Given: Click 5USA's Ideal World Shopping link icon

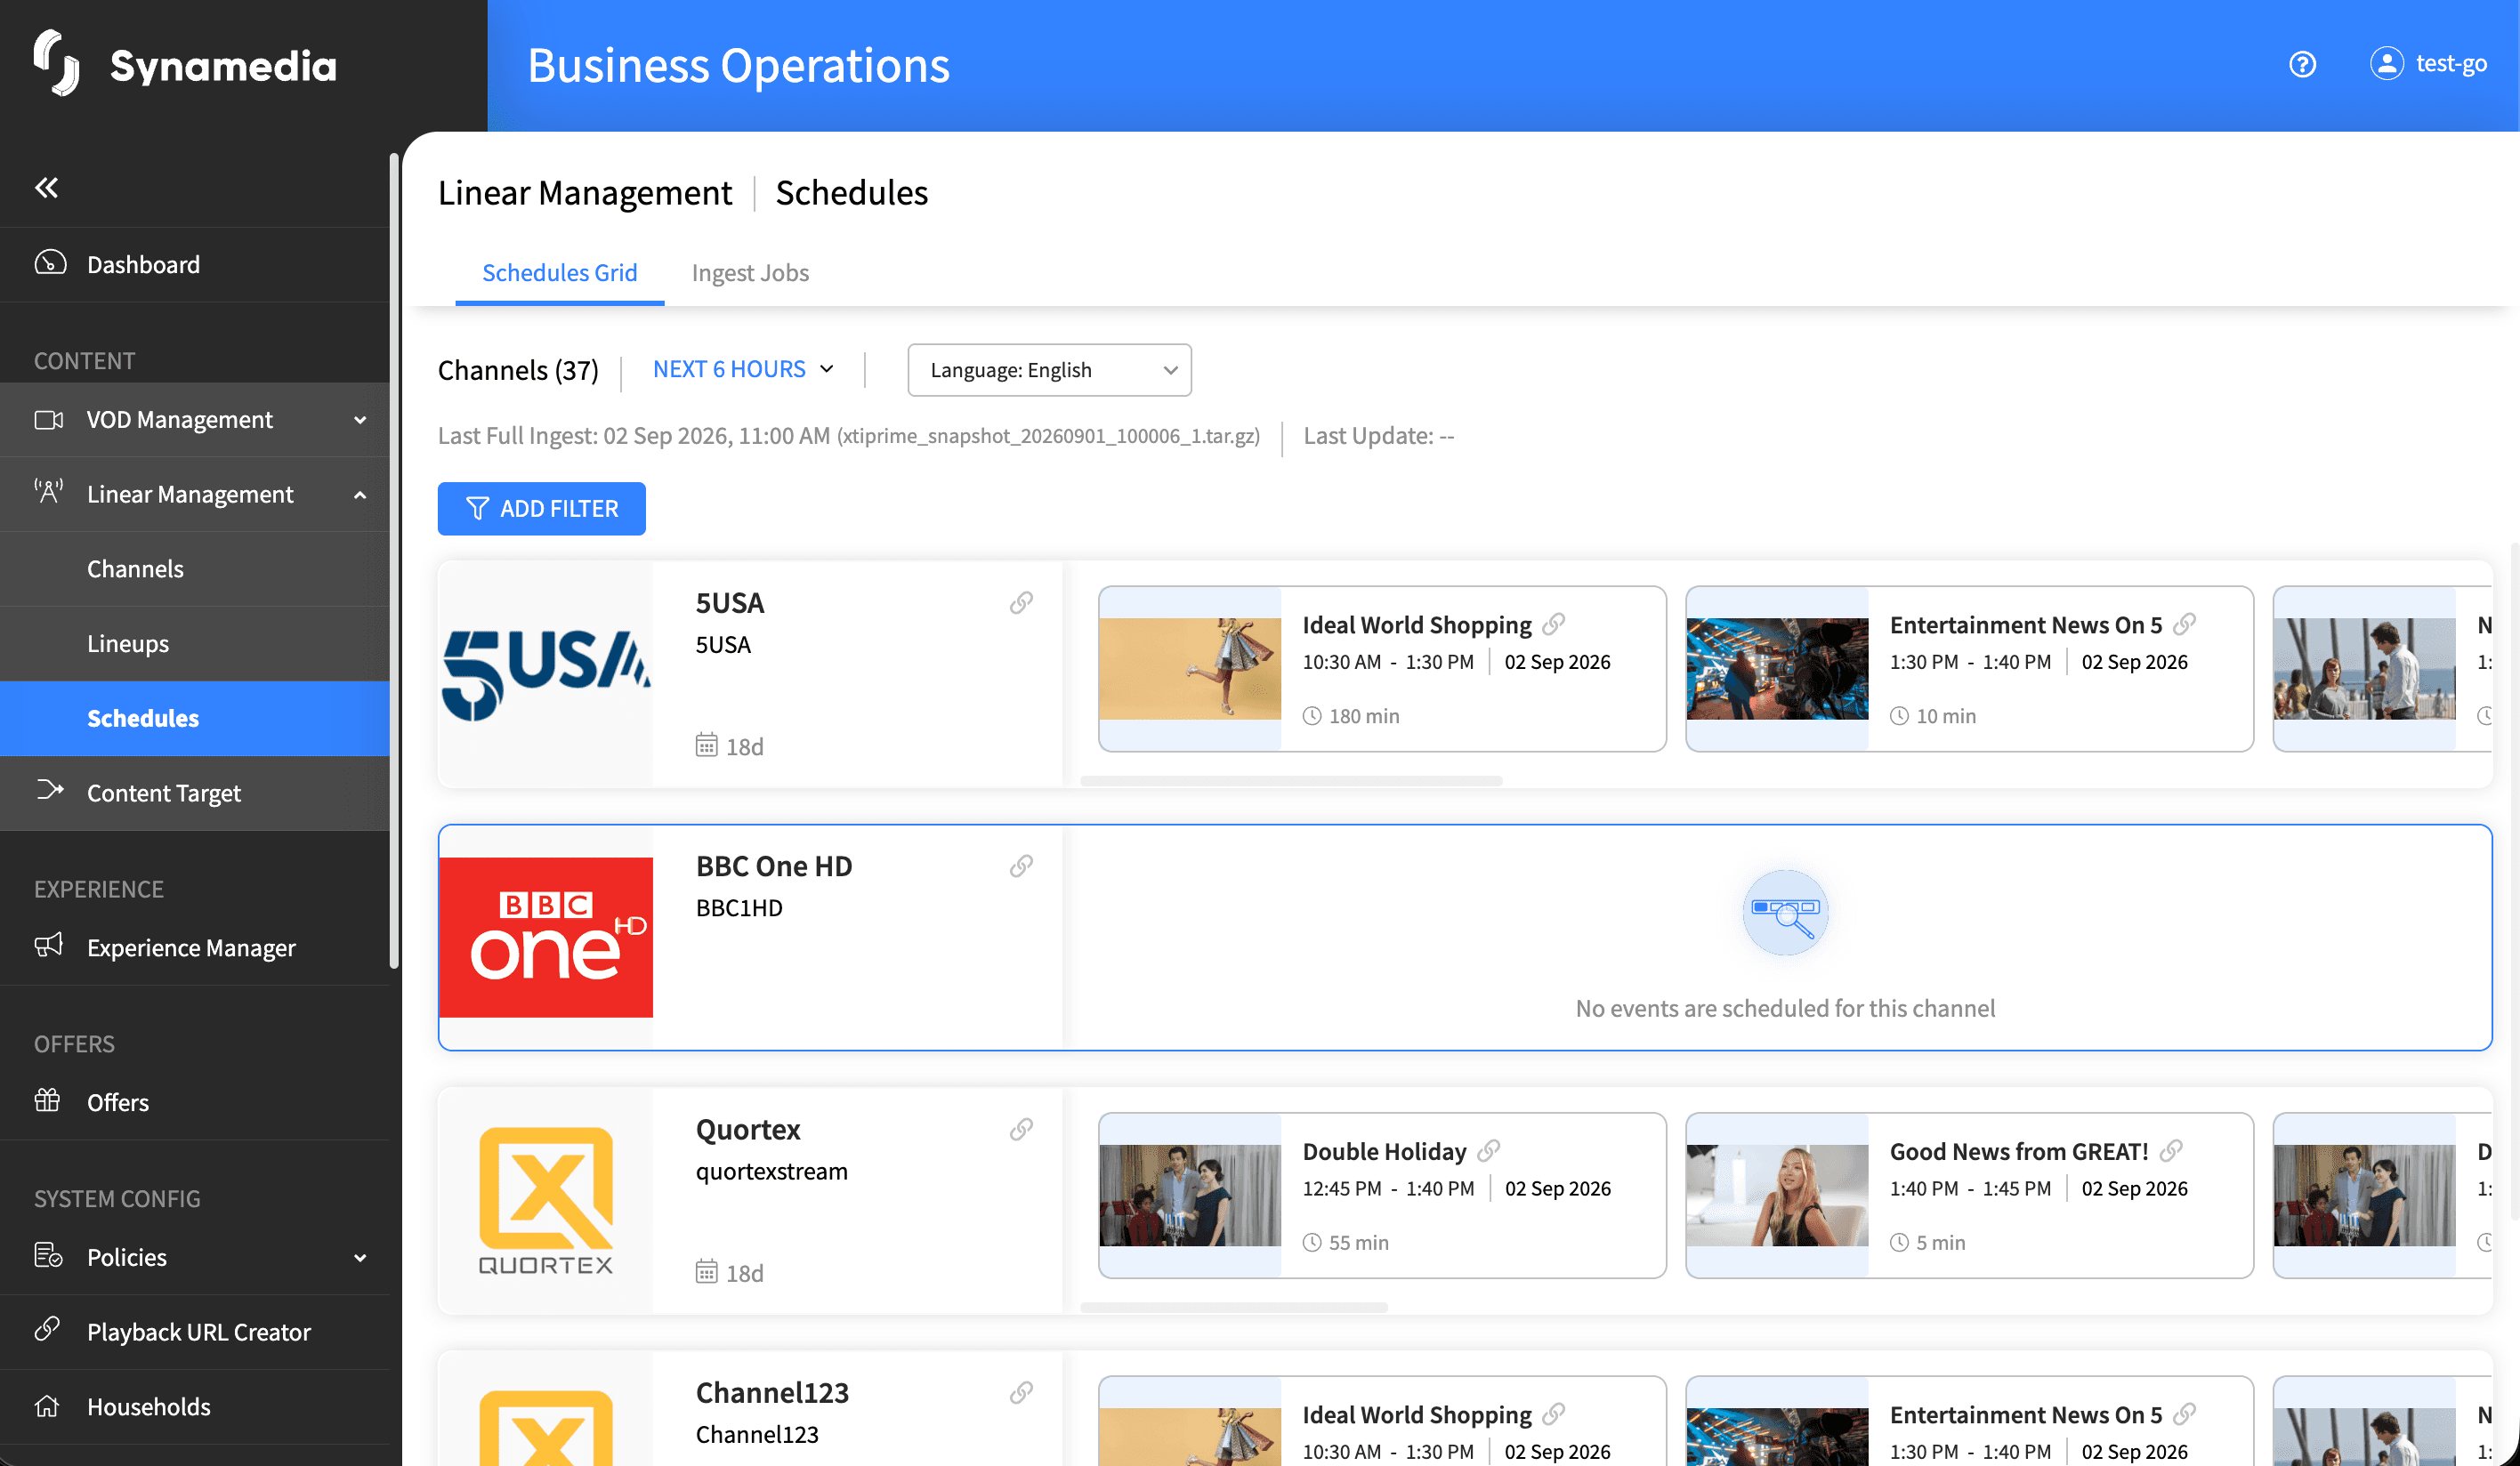Looking at the screenshot, I should [1554, 624].
